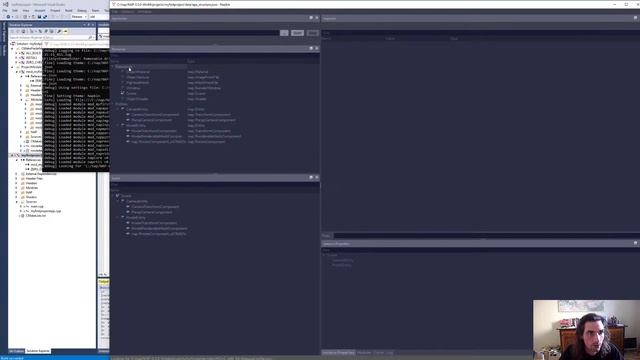Focus the Inspector path field
Screen dimensions: 640x360
pyautogui.click(x=486, y=236)
